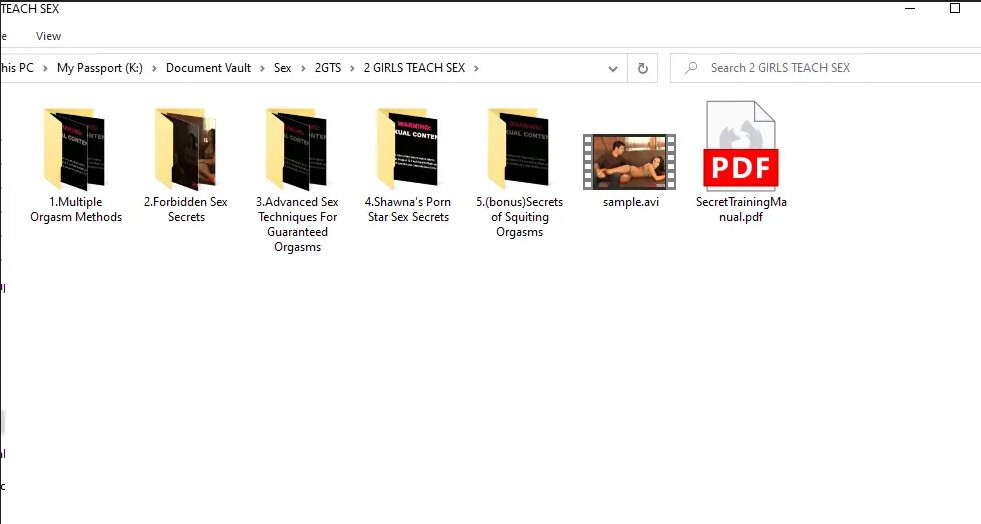Click the sample.avi file name
This screenshot has height=524, width=981.
(631, 202)
